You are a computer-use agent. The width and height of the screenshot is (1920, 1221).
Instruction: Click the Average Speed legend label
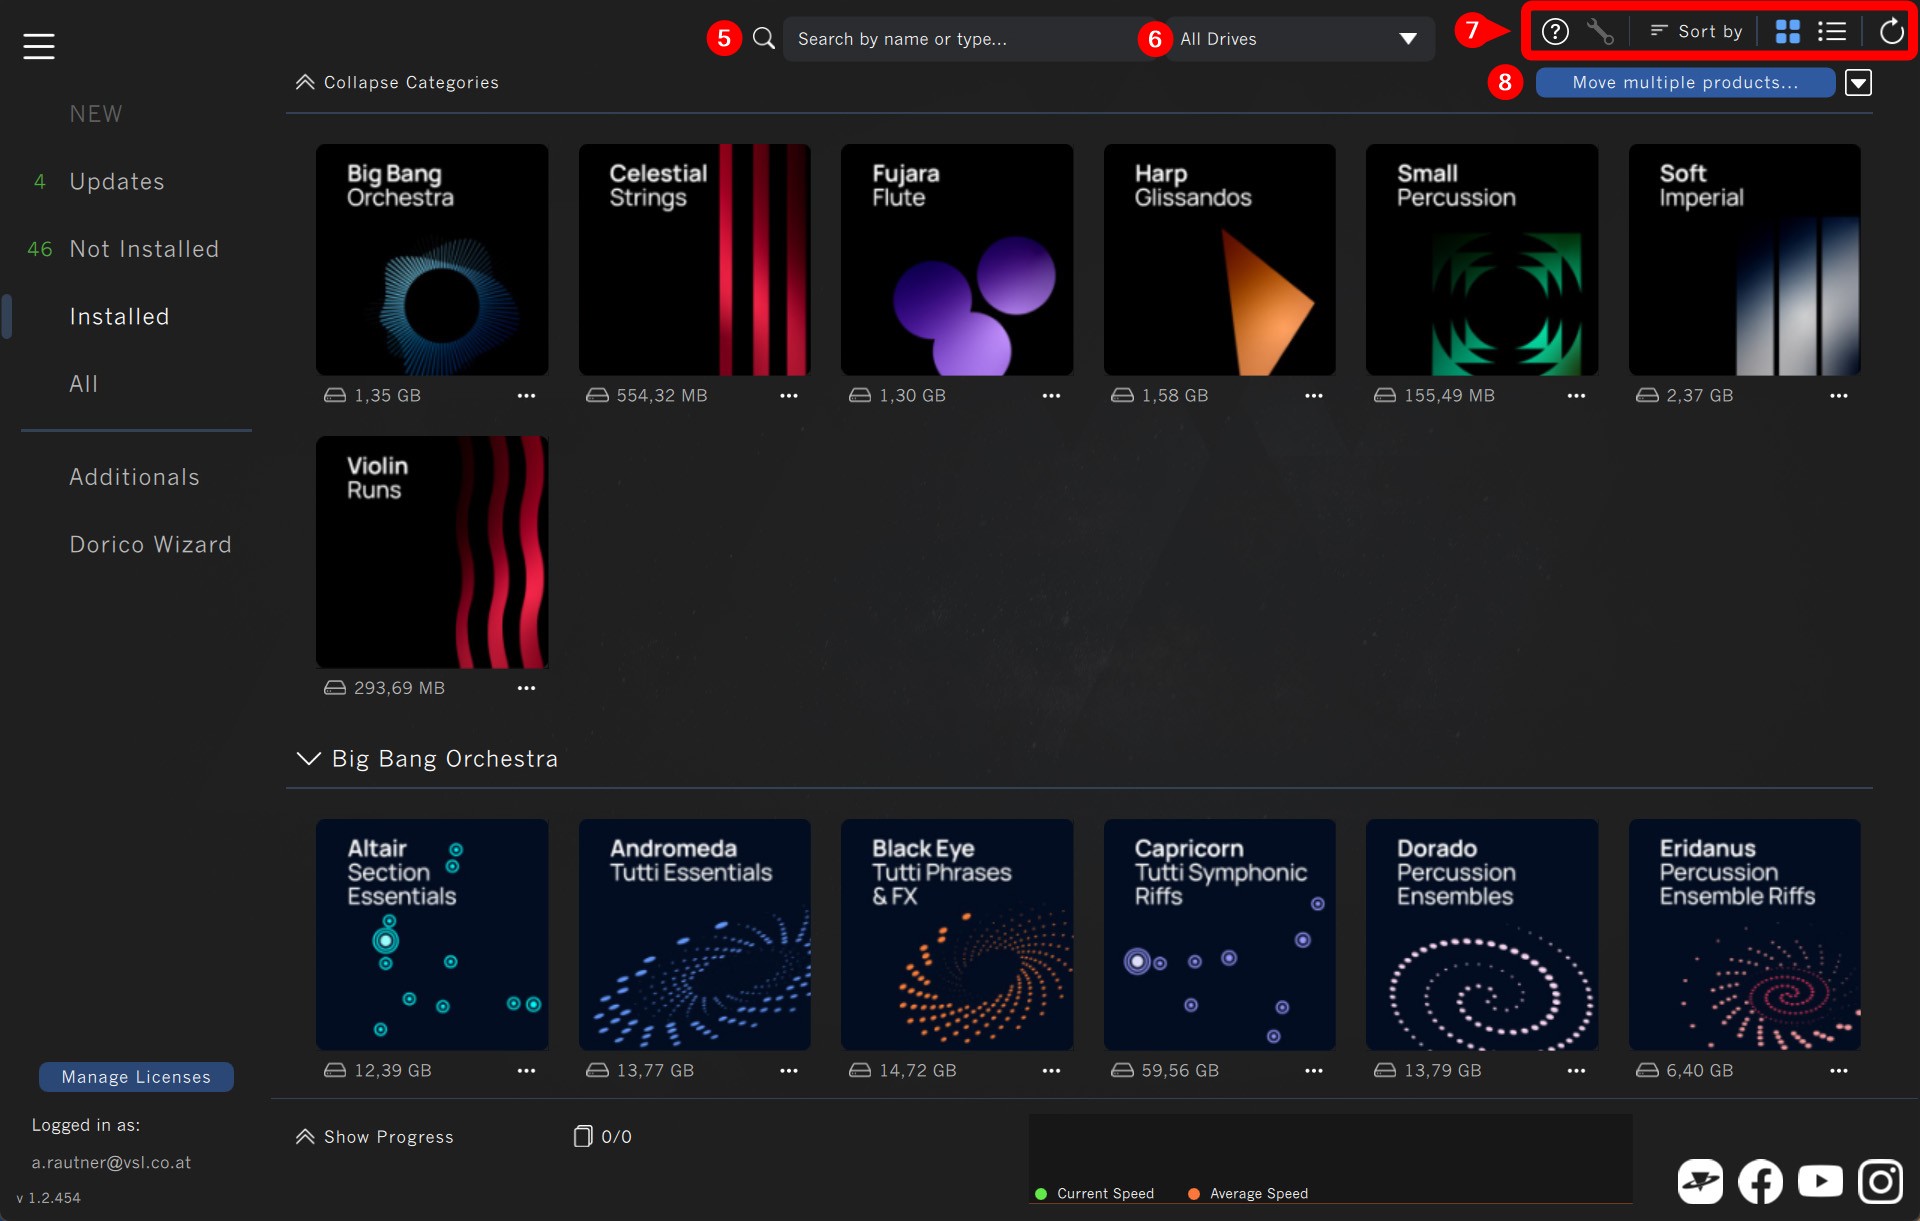pos(1259,1194)
